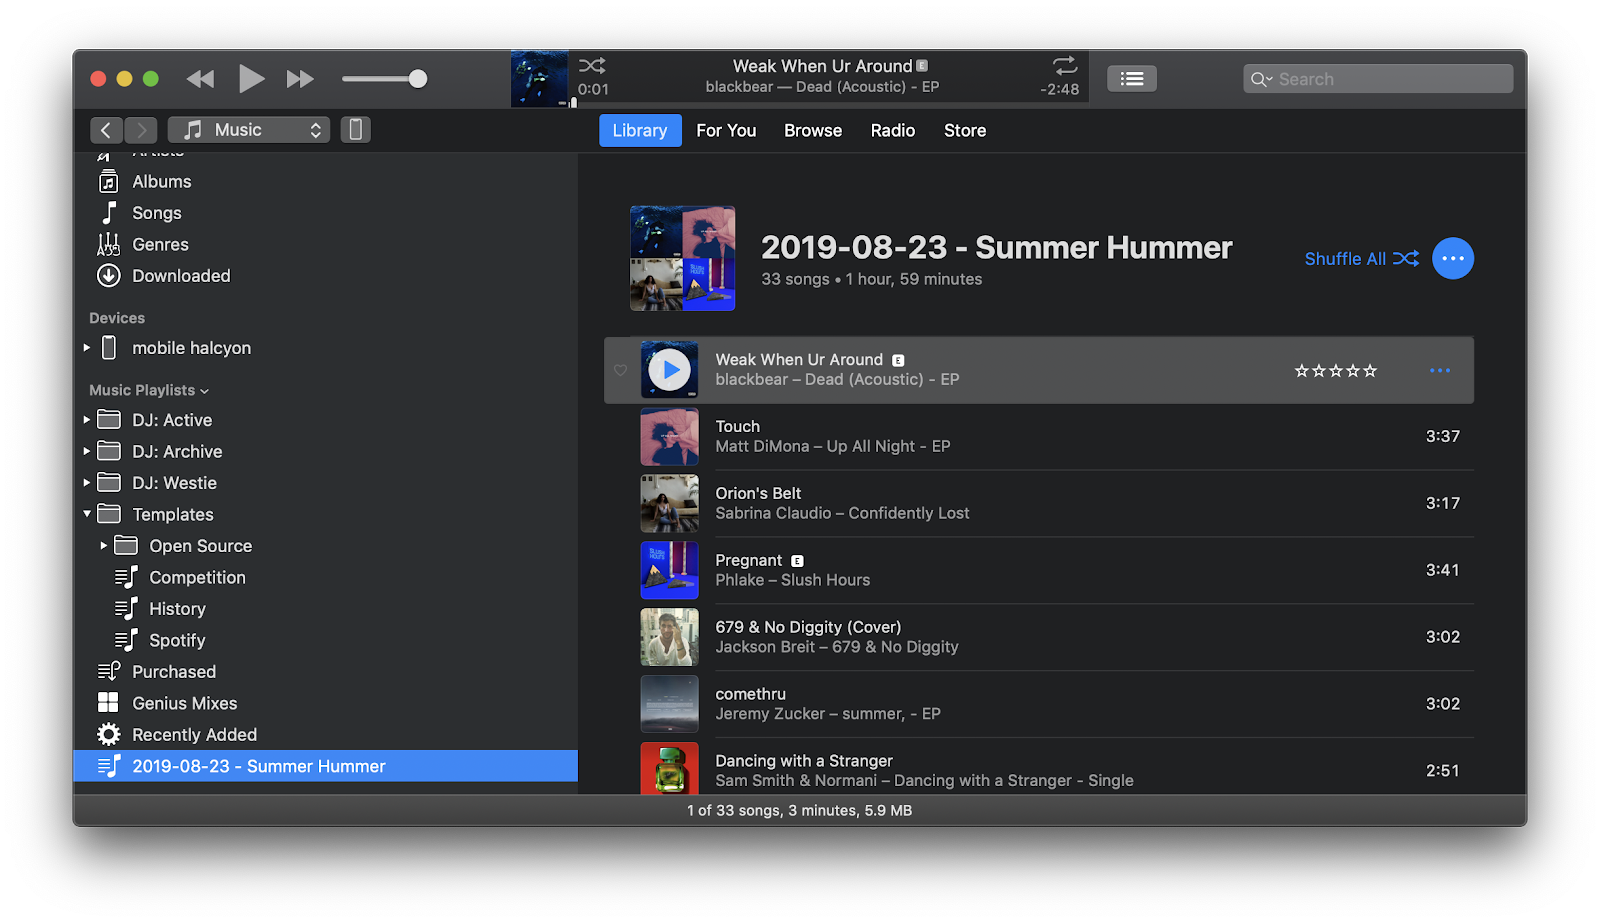Go back with the left chevron button

[x=106, y=130]
